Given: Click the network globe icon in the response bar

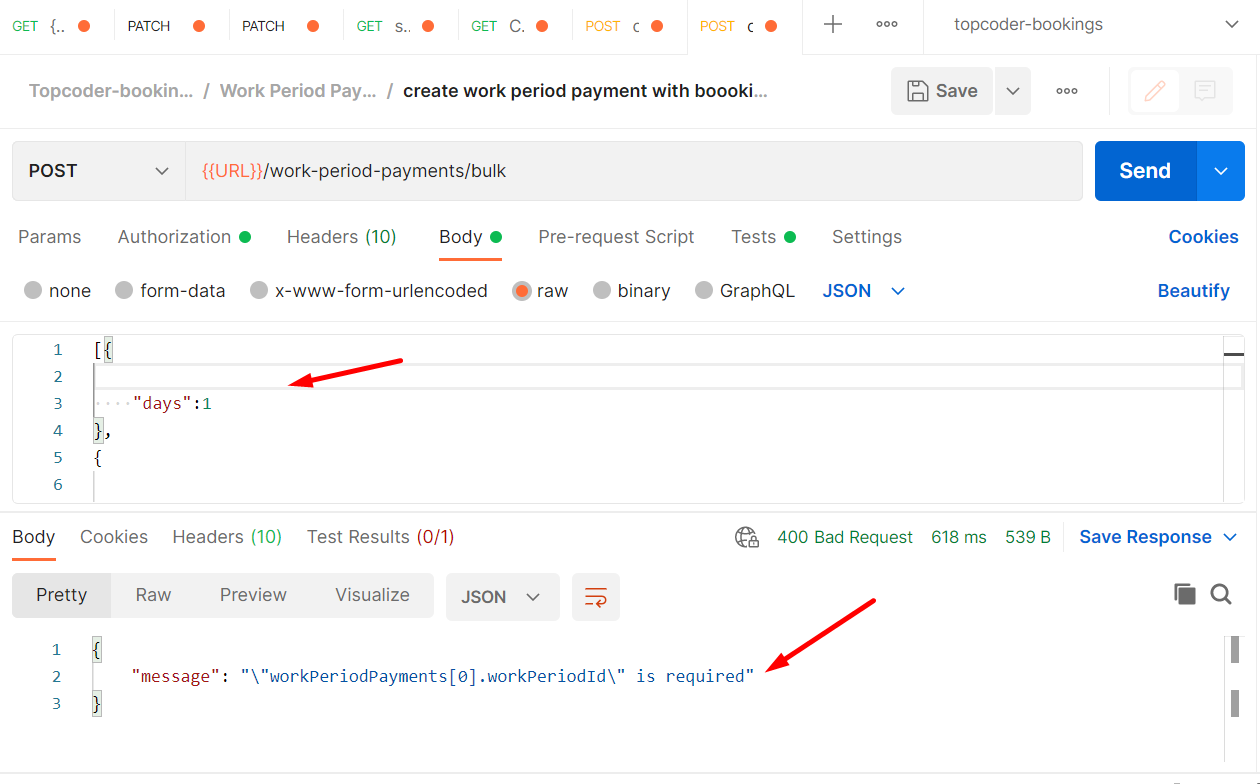Looking at the screenshot, I should [x=747, y=536].
